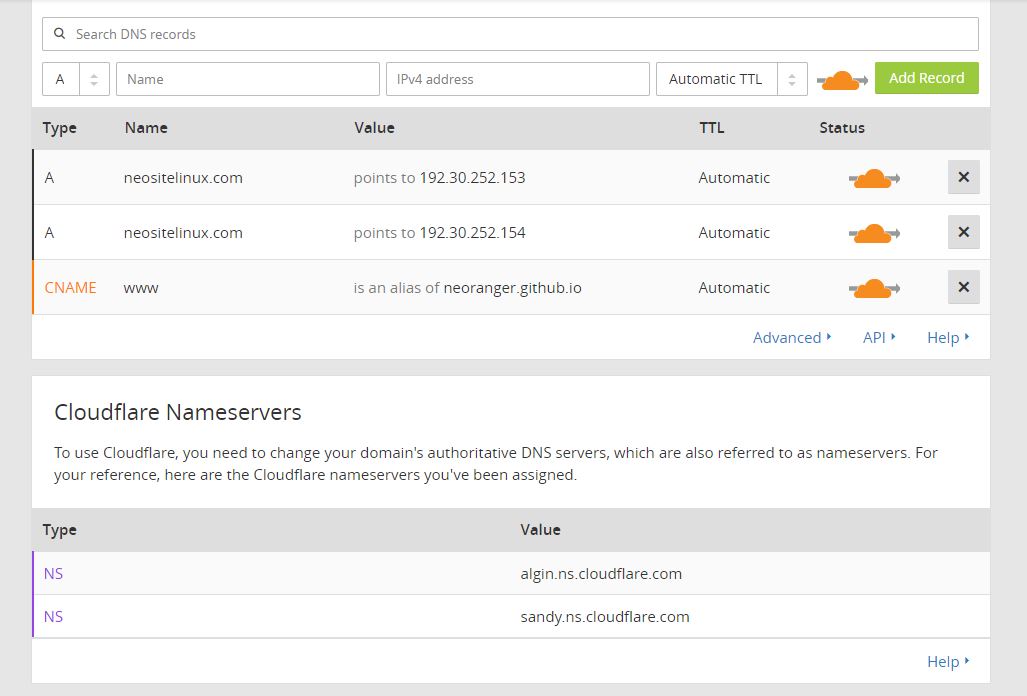
Task: Focus the IPv4 address input field
Action: (518, 79)
